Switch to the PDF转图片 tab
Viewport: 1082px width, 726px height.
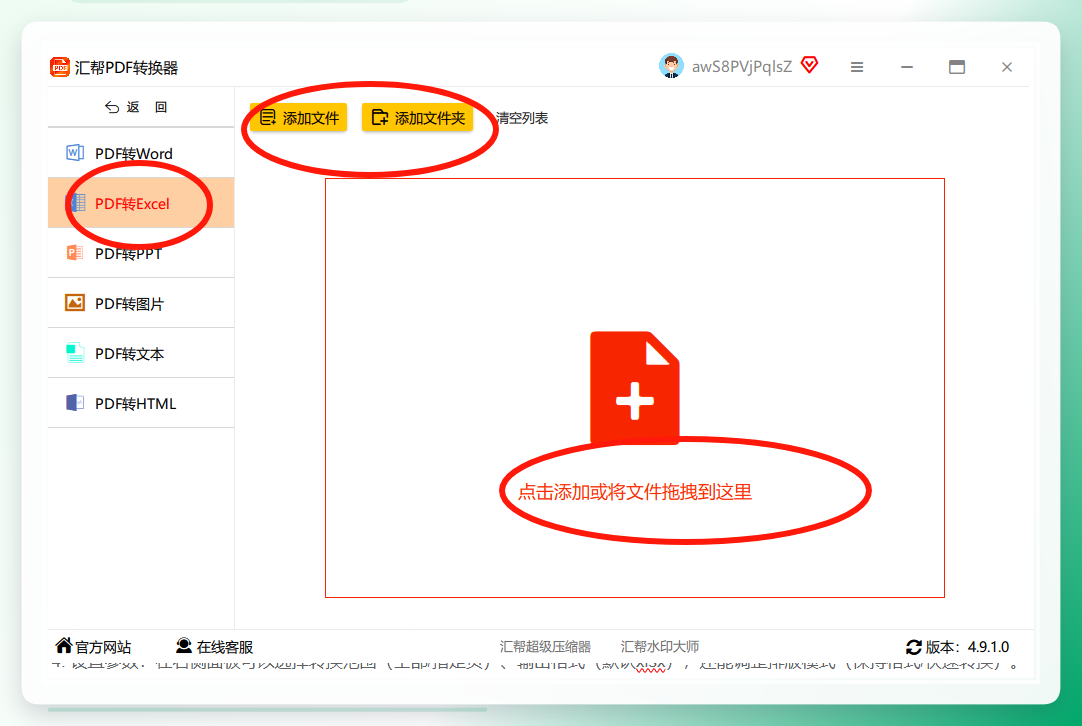click(141, 303)
